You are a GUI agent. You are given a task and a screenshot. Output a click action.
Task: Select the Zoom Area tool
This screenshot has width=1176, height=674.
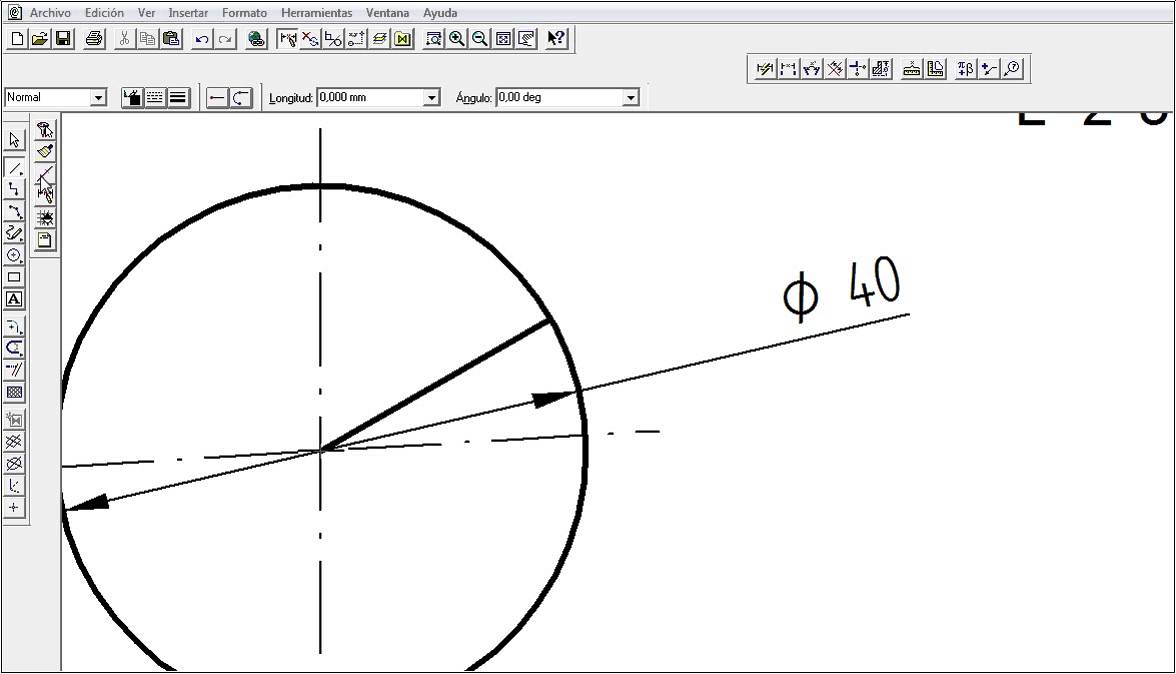tap(434, 39)
